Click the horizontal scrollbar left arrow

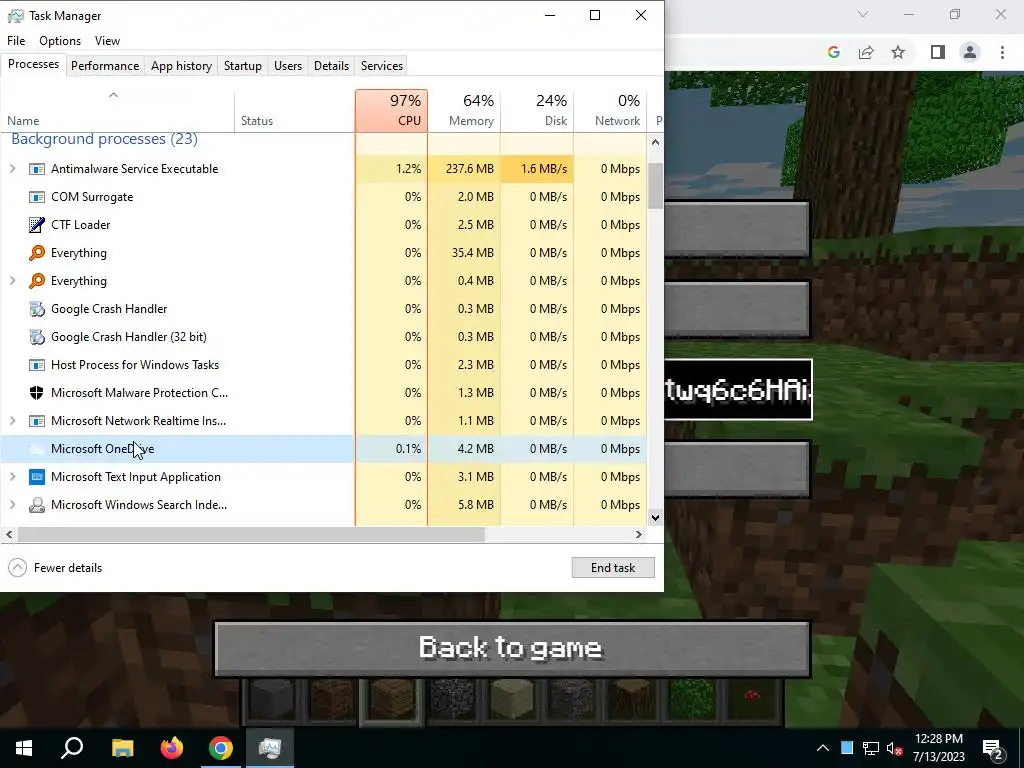click(9, 534)
